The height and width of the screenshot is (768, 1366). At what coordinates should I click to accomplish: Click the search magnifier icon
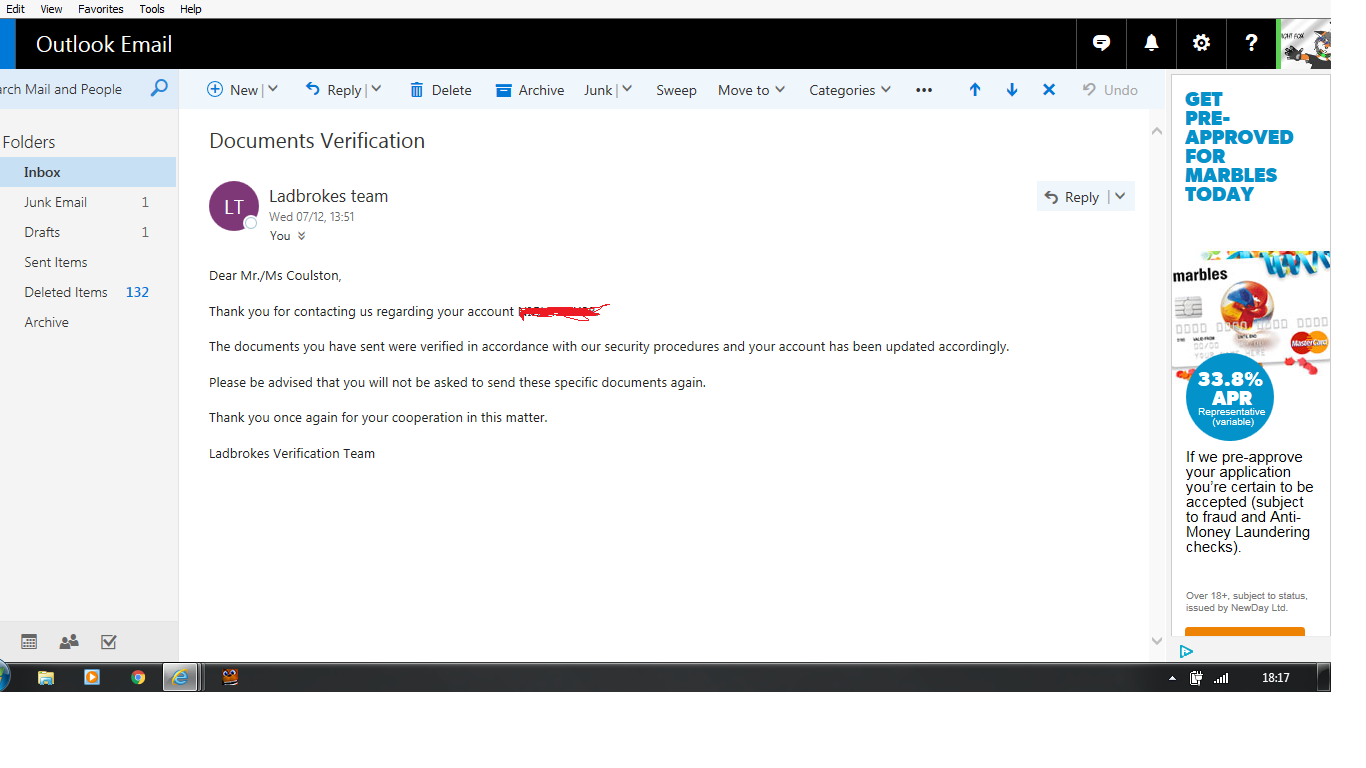(x=159, y=89)
